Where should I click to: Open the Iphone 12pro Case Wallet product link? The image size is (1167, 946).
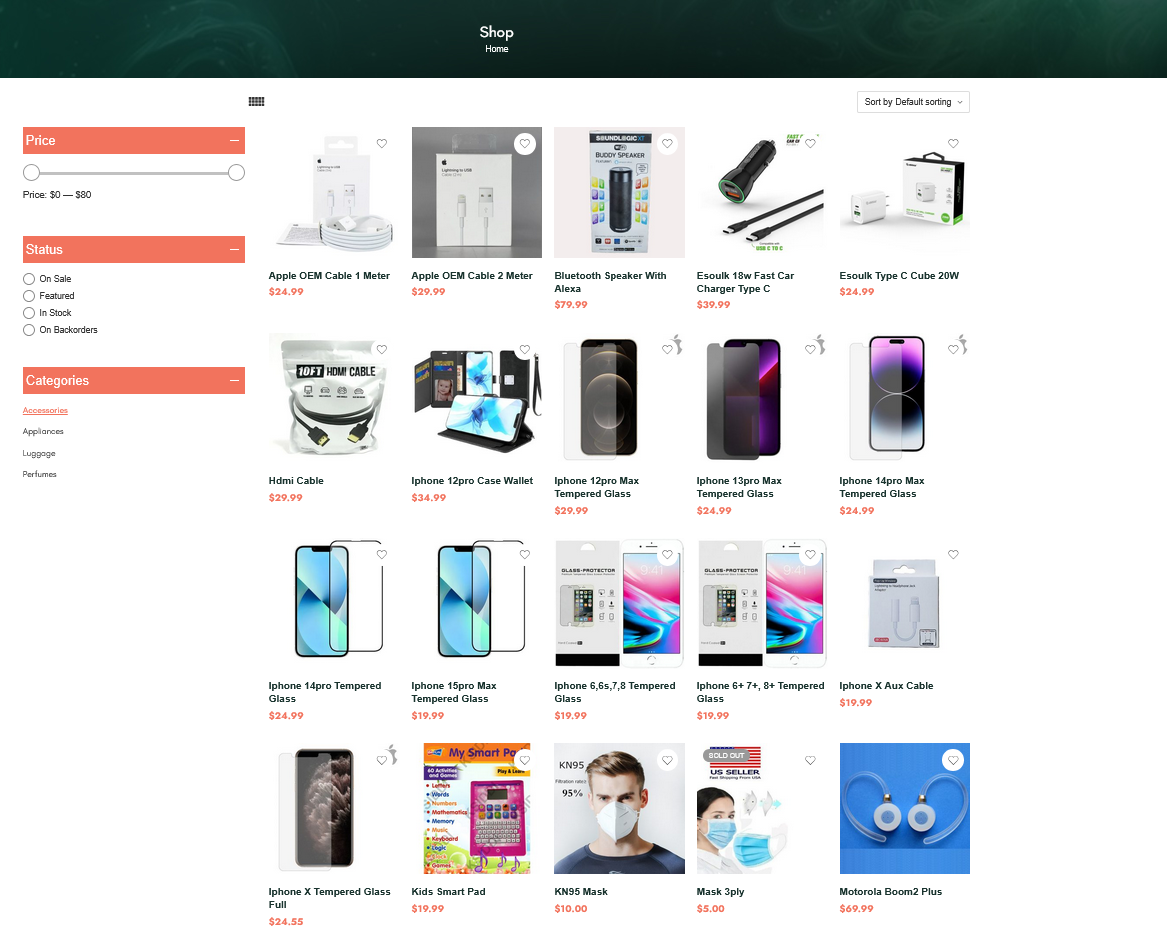(x=472, y=481)
